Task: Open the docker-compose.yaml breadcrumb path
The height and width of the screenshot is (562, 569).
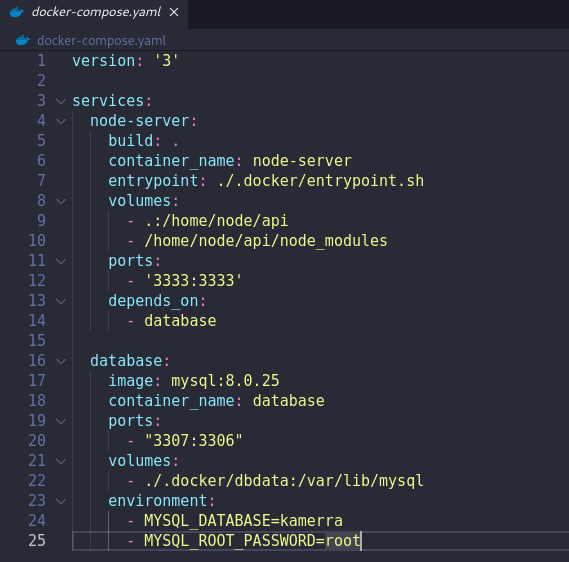Action: 102,41
